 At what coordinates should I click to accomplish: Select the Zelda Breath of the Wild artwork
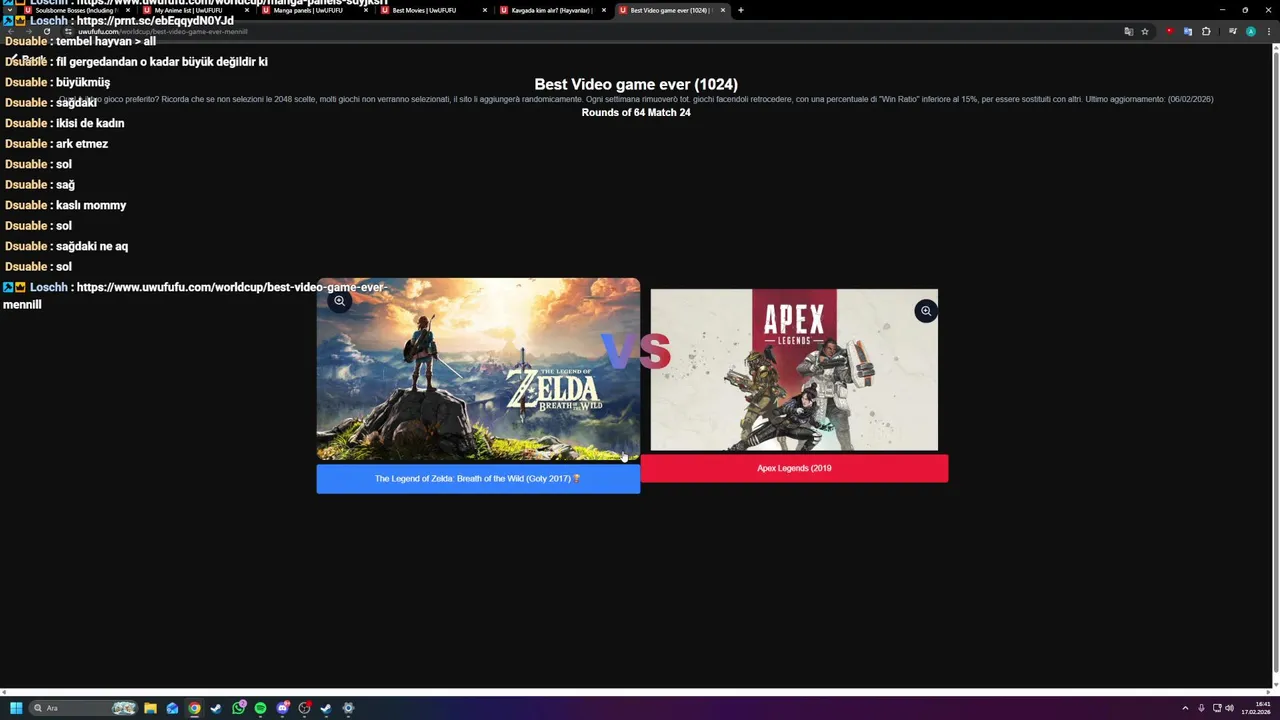pos(478,370)
